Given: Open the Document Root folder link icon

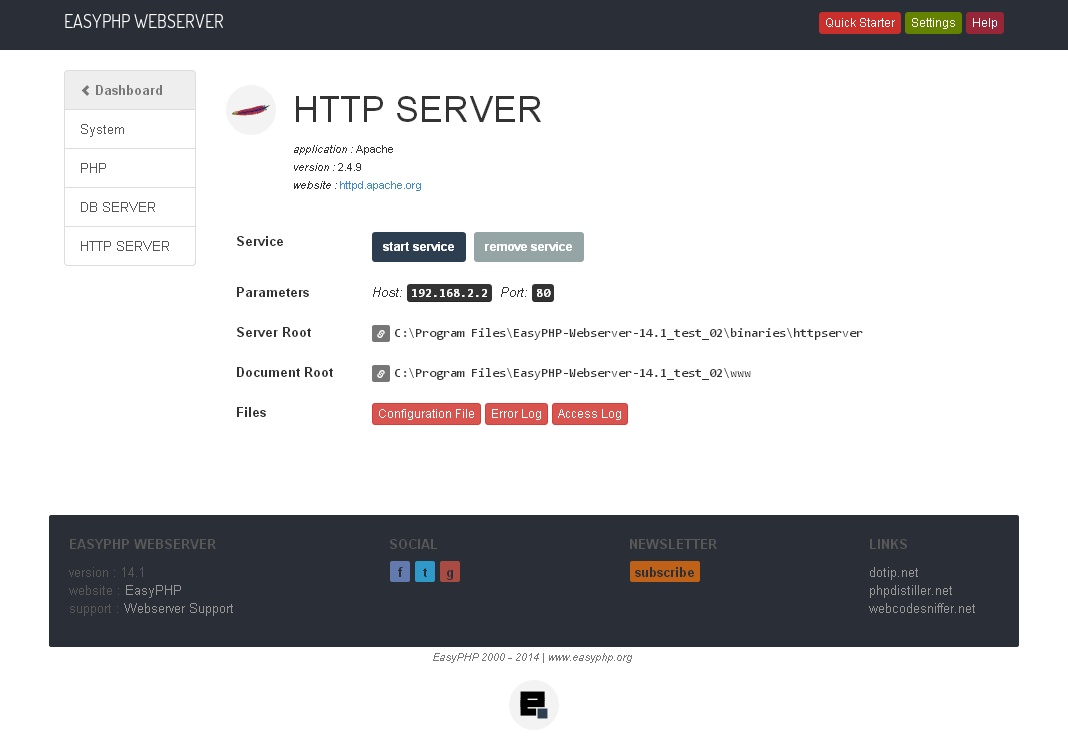Looking at the screenshot, I should 381,373.
